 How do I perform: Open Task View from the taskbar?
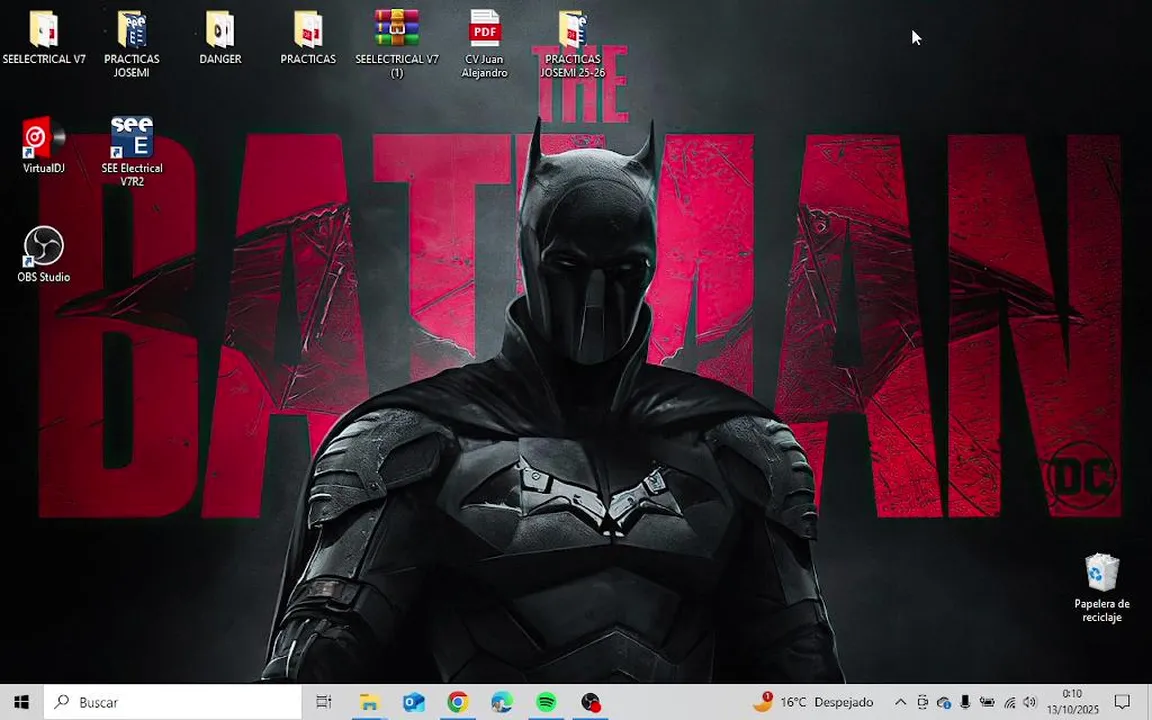pos(323,702)
